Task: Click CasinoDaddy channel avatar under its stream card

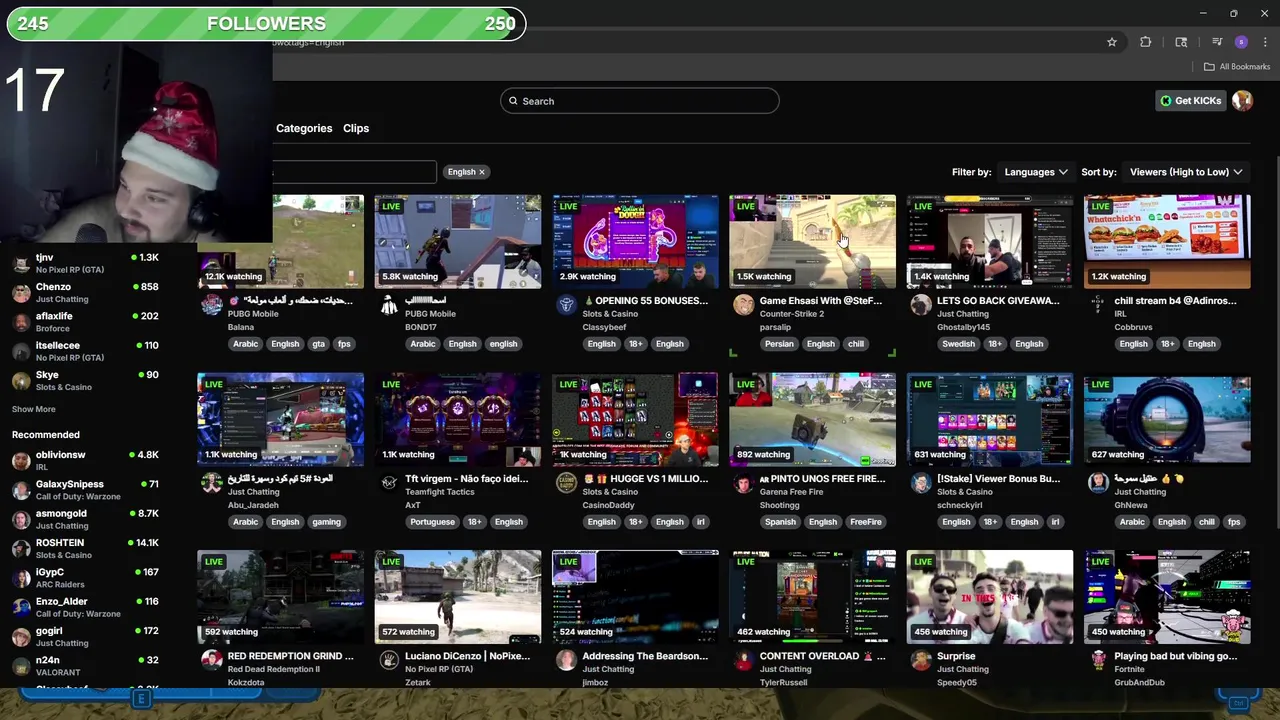Action: 566,483
